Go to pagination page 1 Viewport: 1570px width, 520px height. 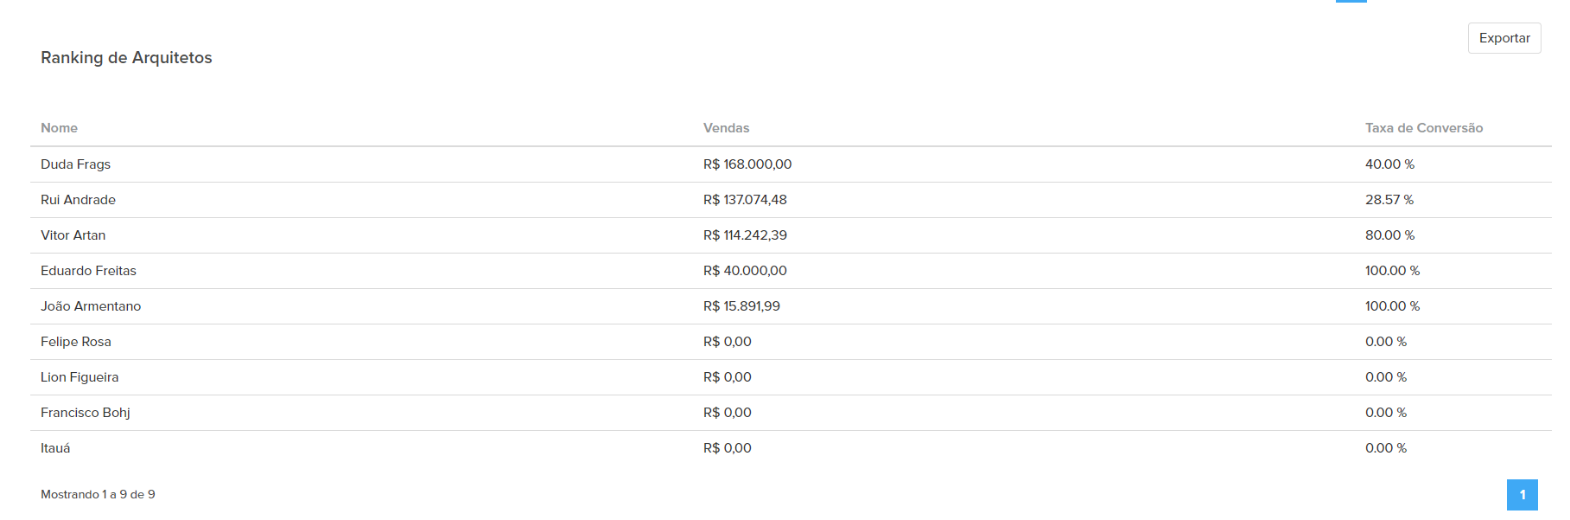(x=1522, y=495)
